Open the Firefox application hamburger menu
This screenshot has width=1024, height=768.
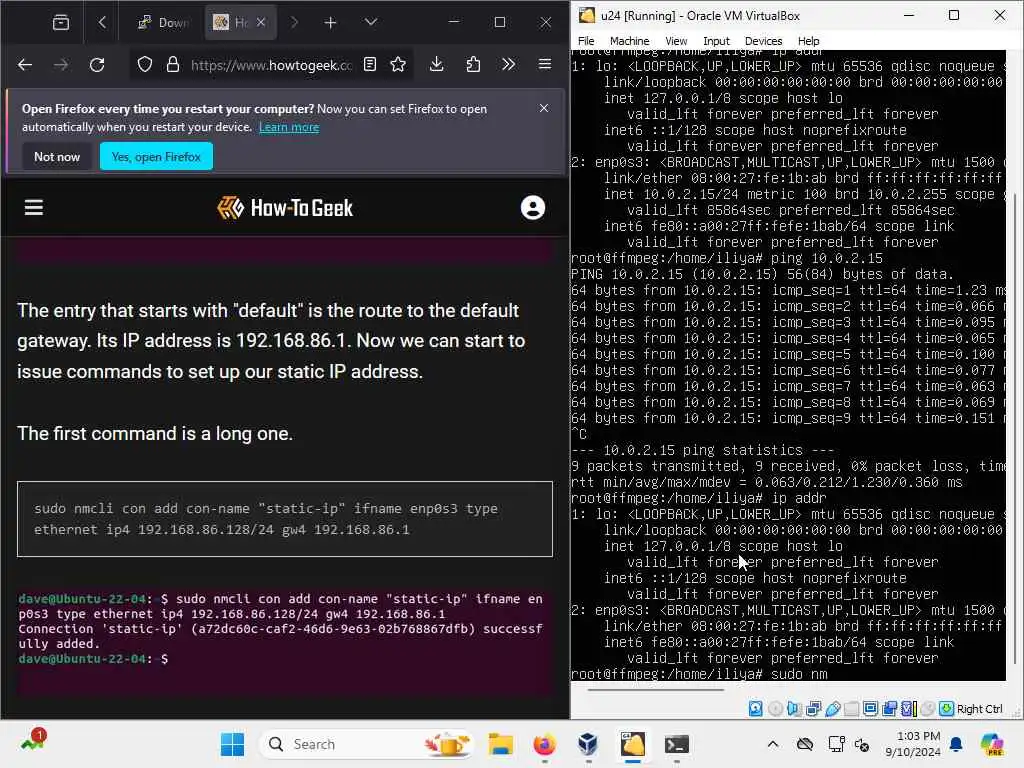(x=545, y=64)
